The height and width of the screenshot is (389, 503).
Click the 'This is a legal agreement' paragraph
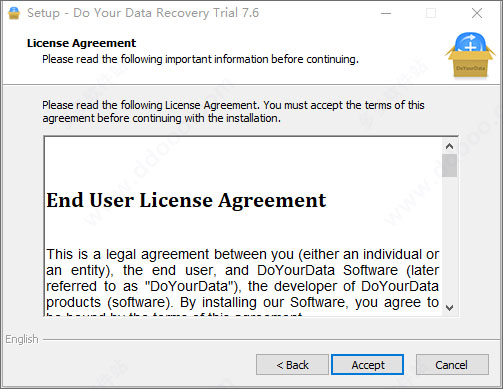click(x=242, y=282)
